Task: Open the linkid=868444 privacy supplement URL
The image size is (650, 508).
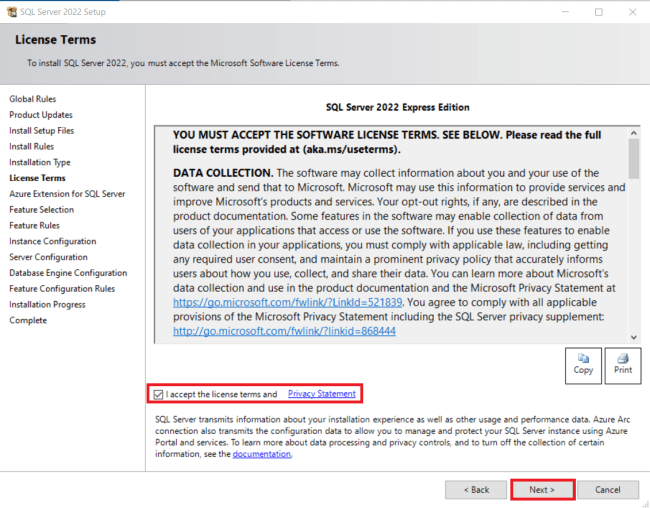Action: coord(284,331)
